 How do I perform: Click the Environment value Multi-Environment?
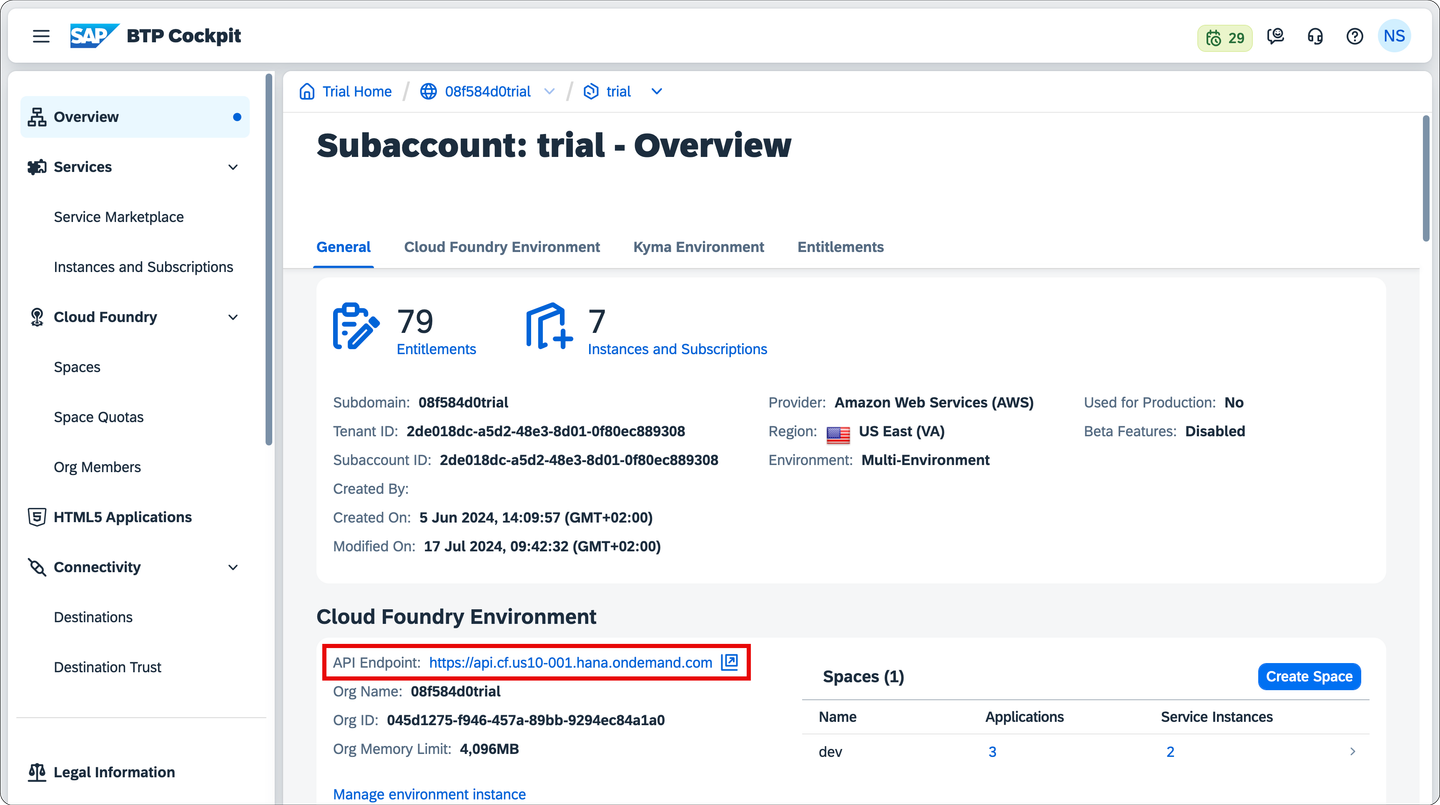[926, 460]
